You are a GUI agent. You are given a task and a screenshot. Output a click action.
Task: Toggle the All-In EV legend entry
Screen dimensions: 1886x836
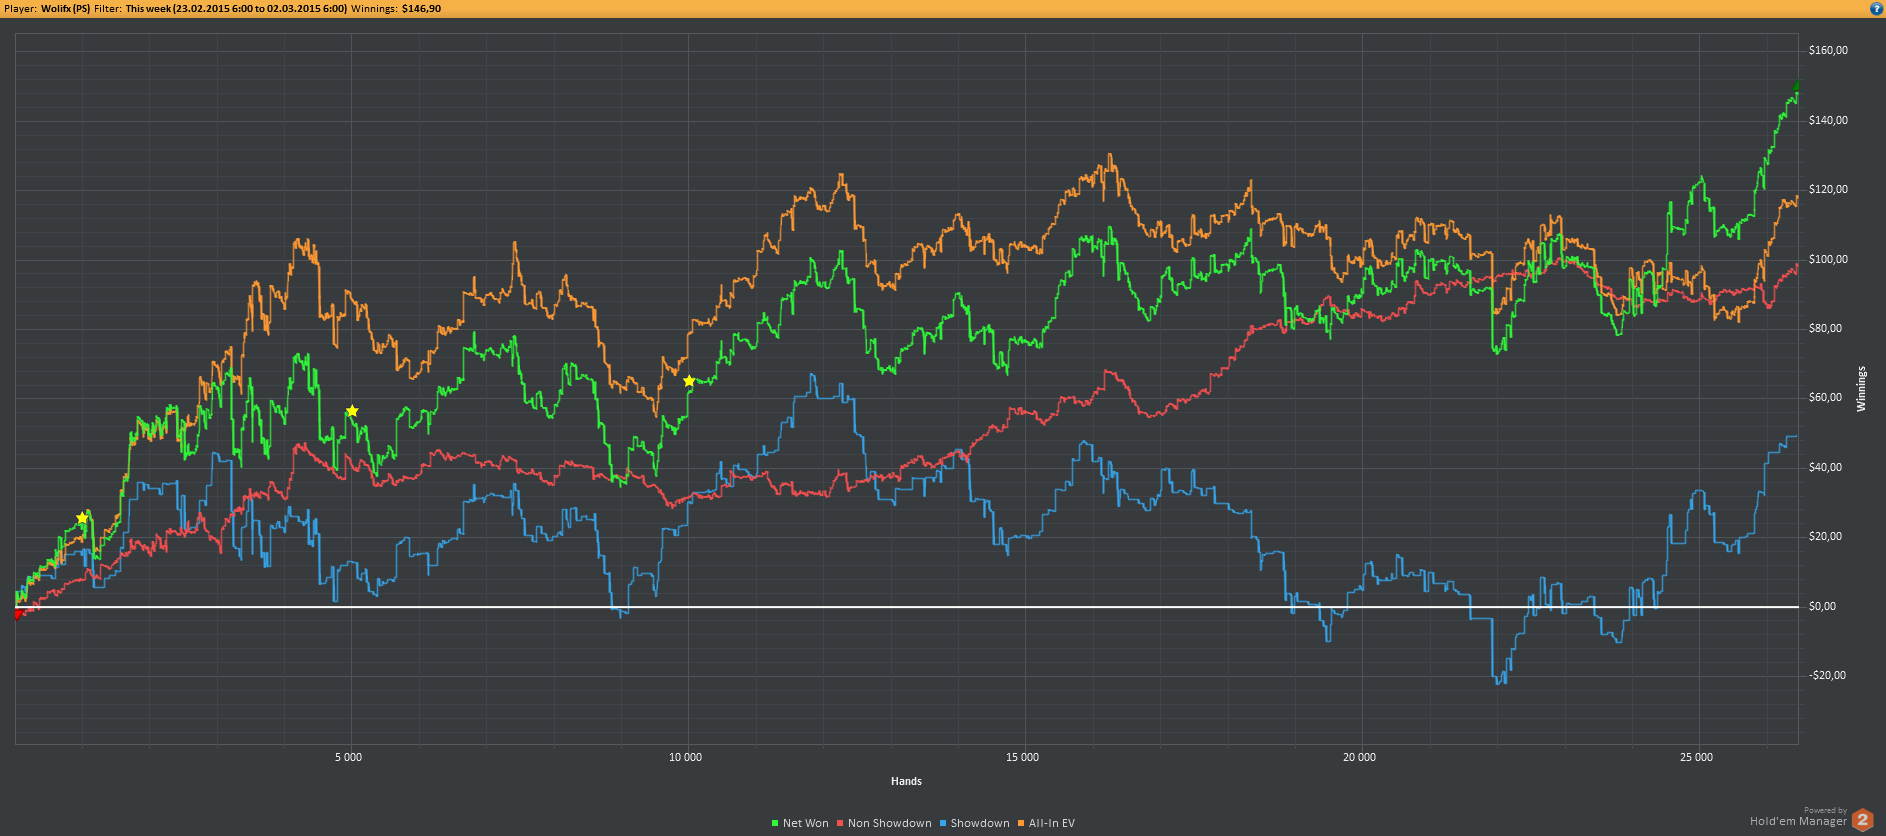(1046, 823)
